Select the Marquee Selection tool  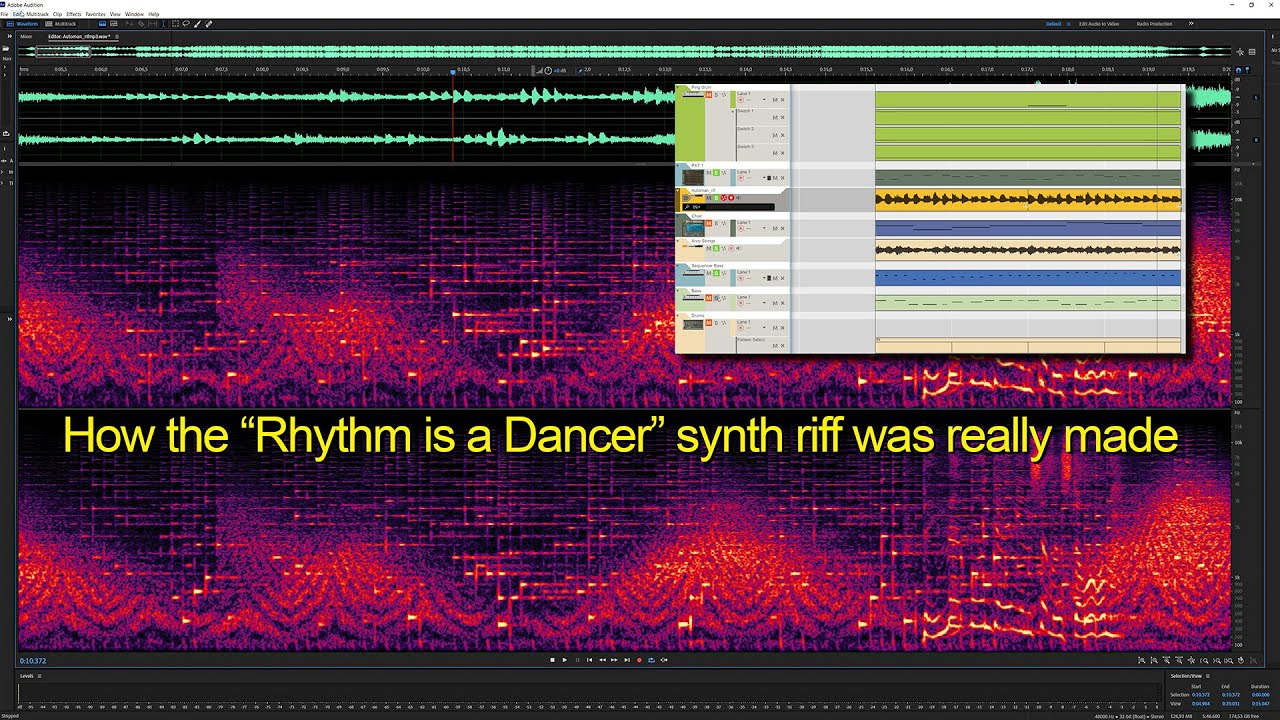point(175,24)
